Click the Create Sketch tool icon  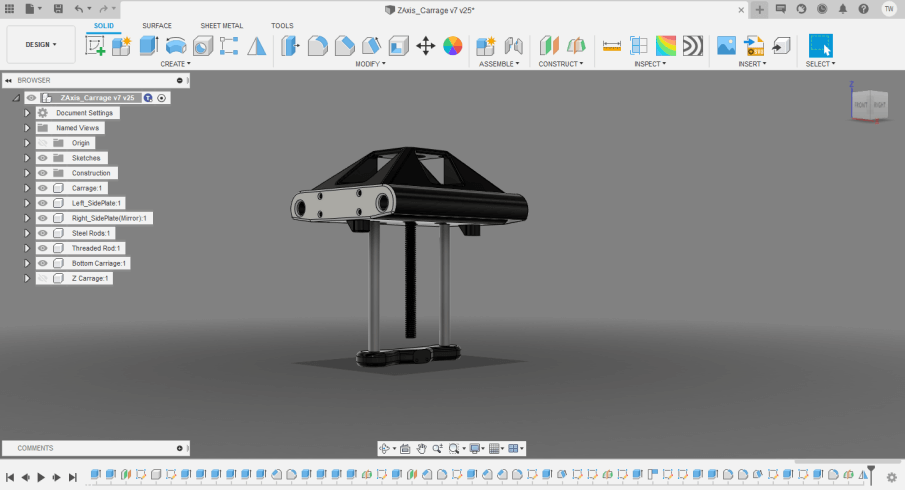(96, 46)
